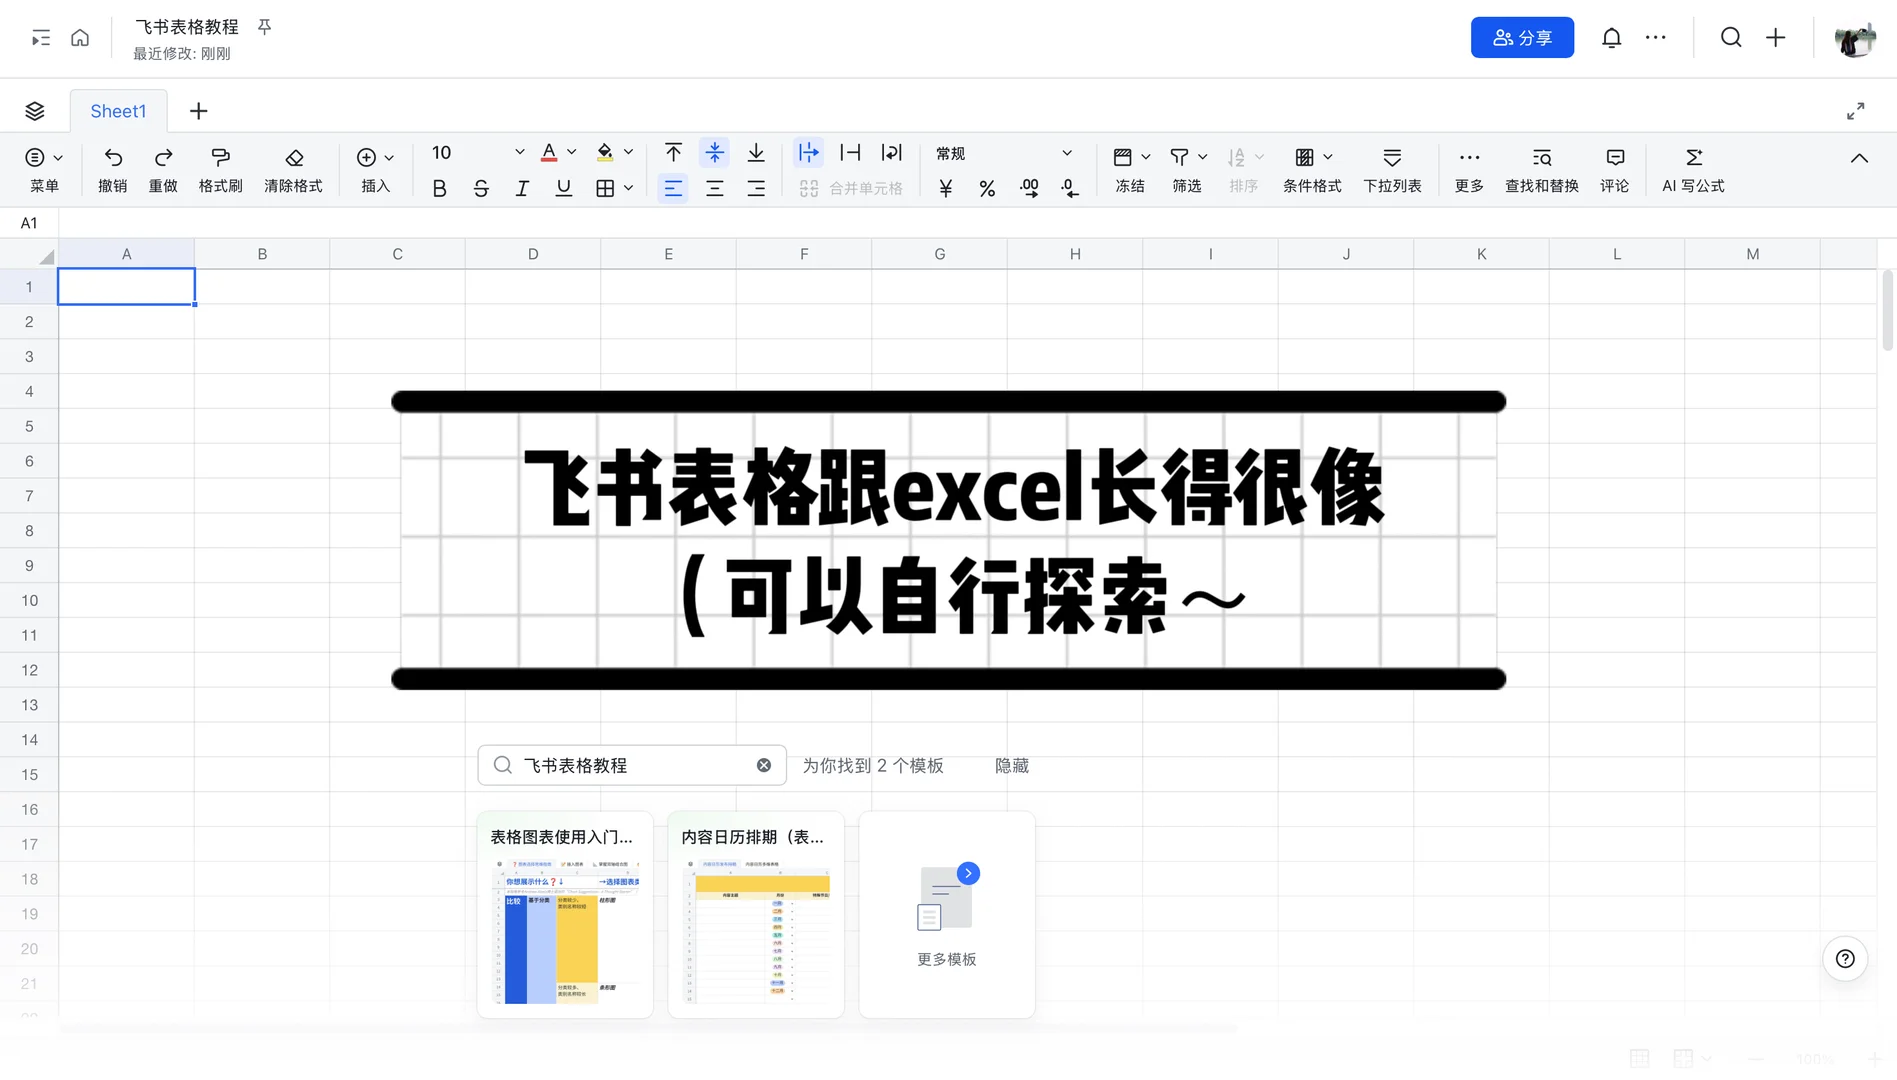Screen dimensions: 1897x1080
Task: Open AI formula writer (AI 写公式)
Action: tap(1693, 170)
